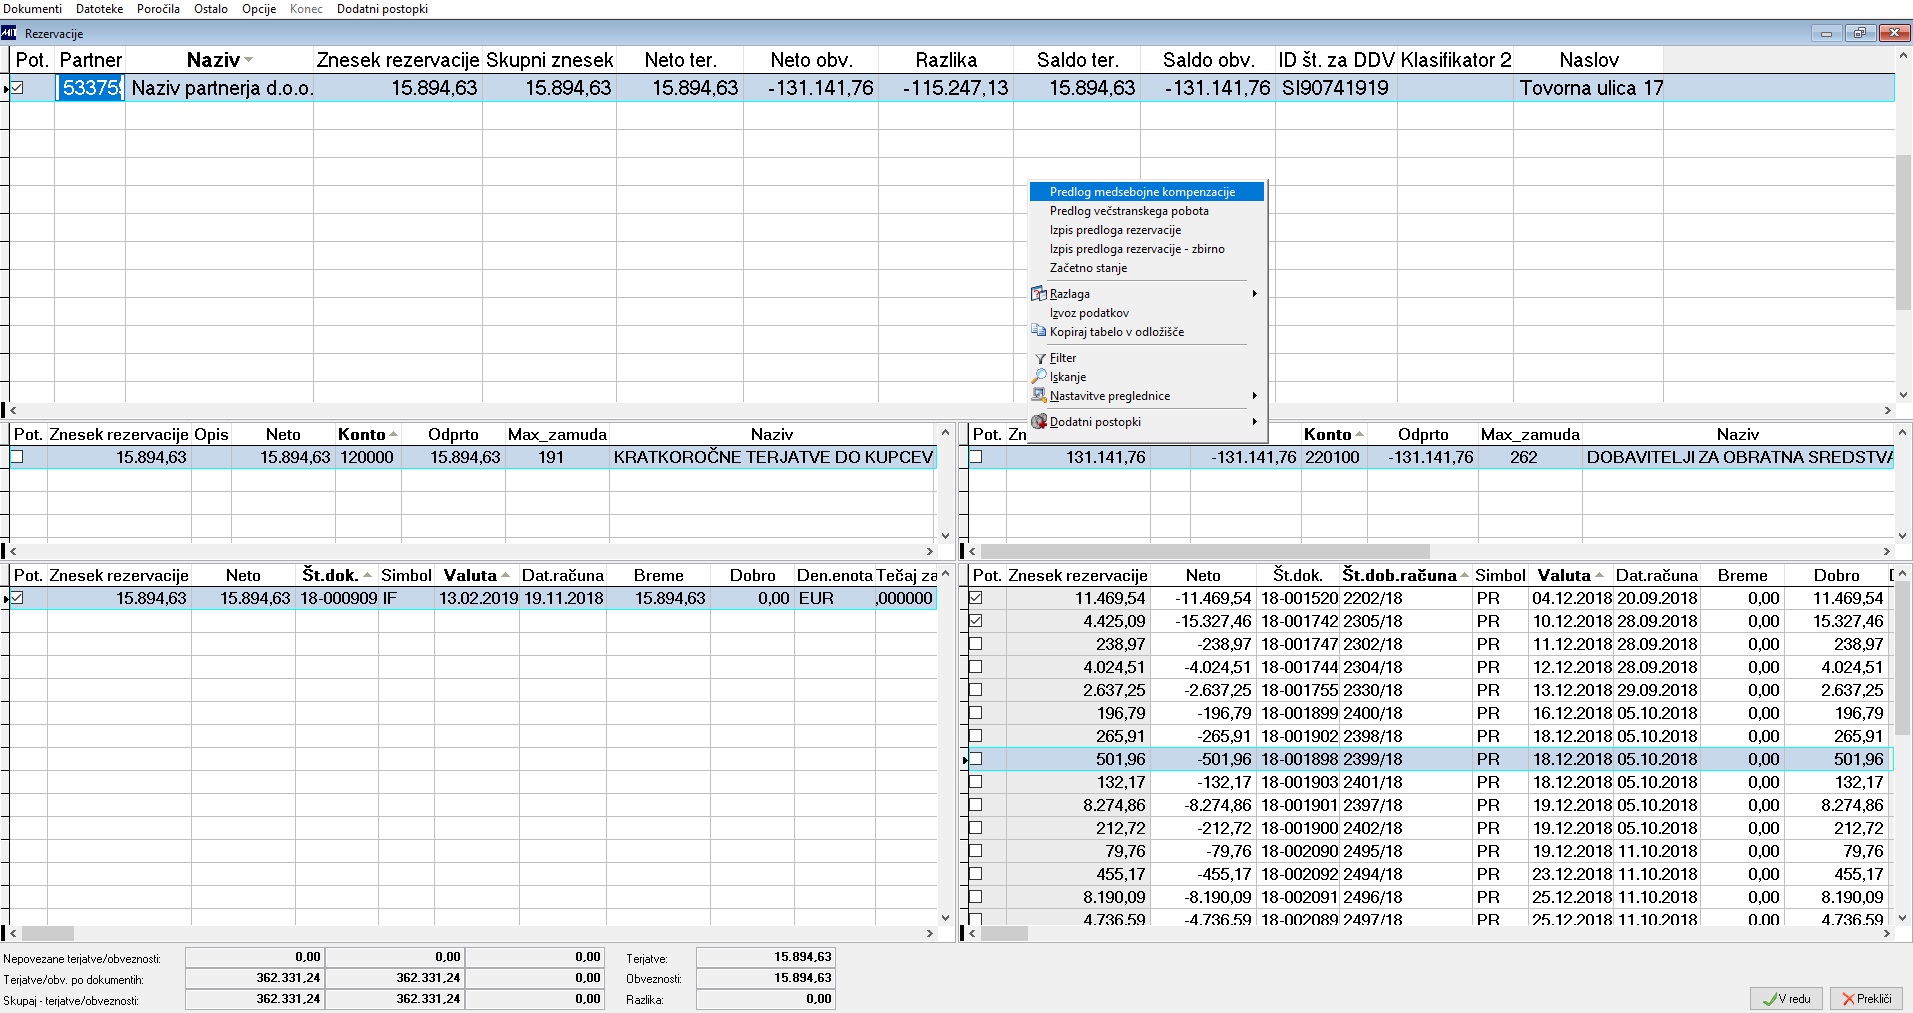Screen dimensions: 1913x1013
Task: Check the checkbox for invoice 2399/18
Action: coord(976,759)
